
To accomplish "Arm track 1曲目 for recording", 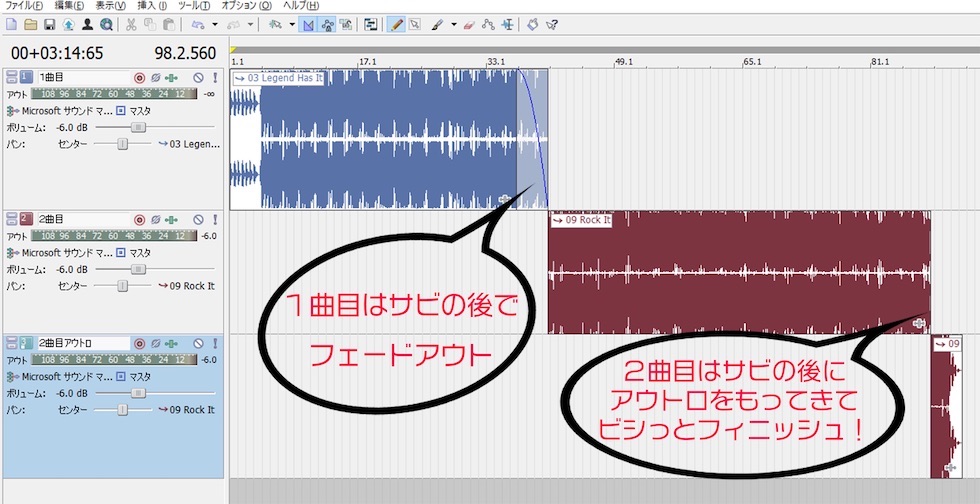I will click(x=140, y=78).
